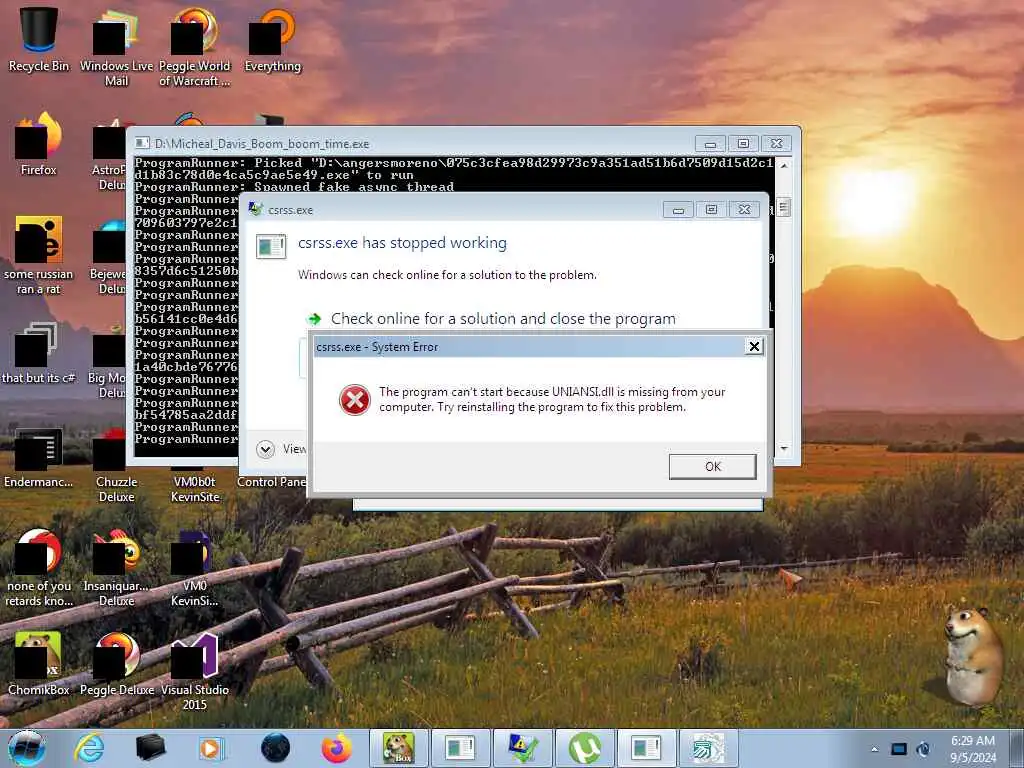Open Windows Media Player taskbar icon
The image size is (1024, 768).
click(x=212, y=748)
